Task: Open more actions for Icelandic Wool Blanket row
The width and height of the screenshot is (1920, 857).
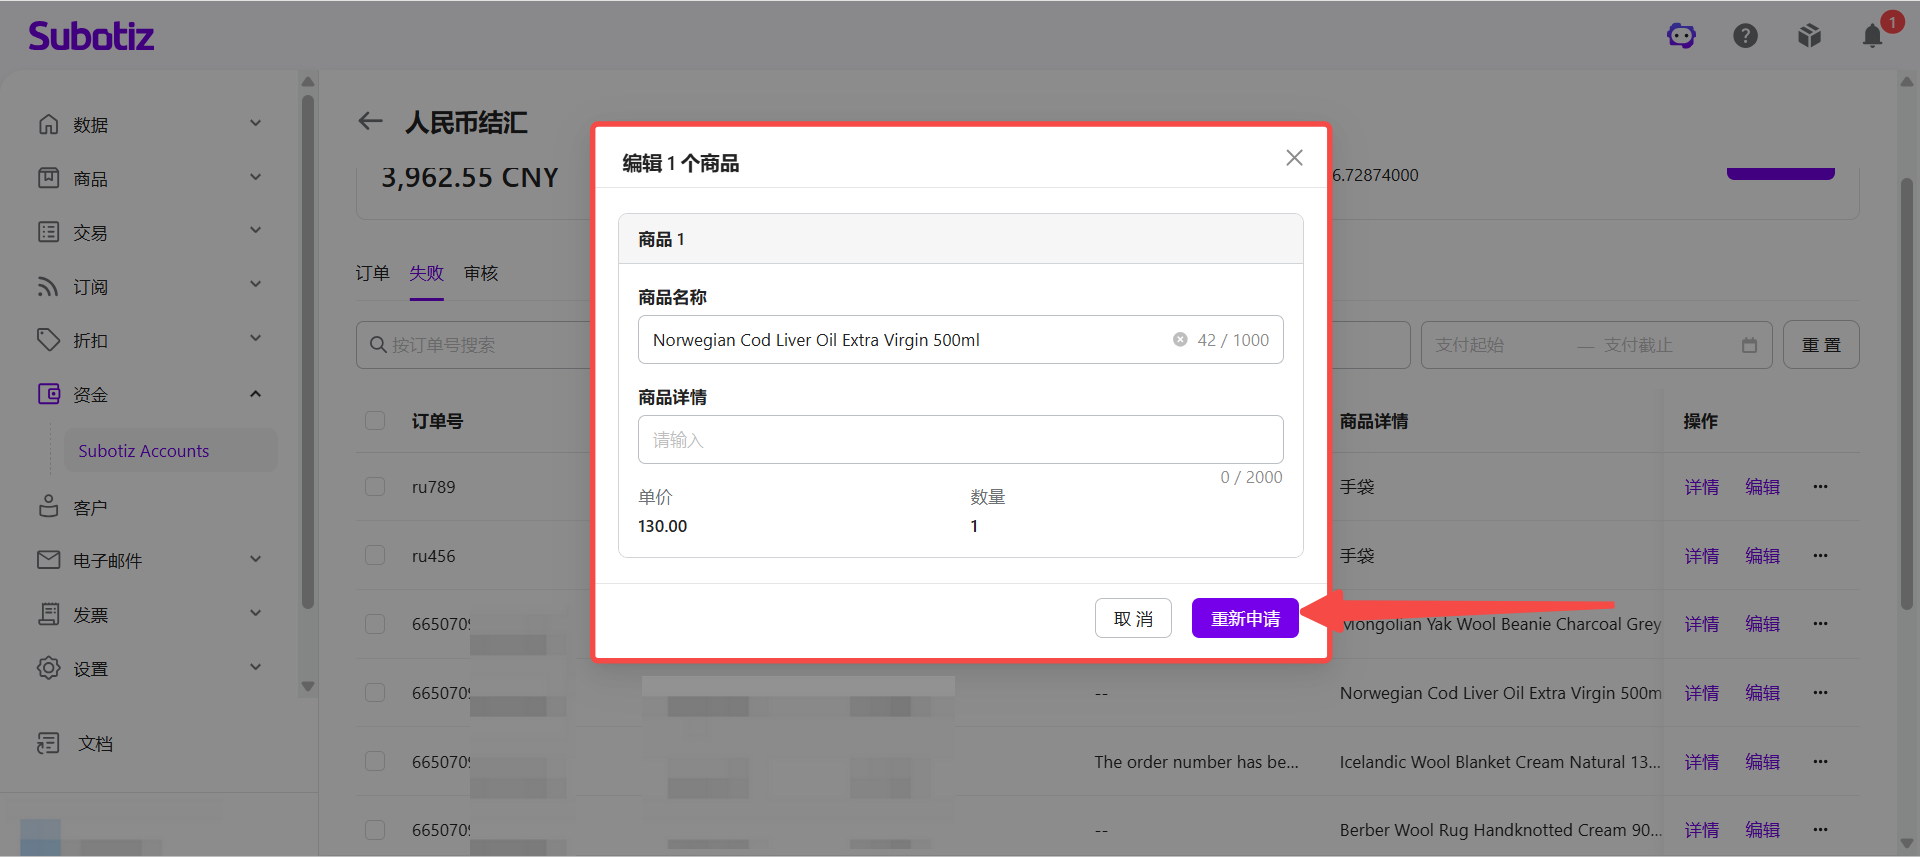Action: 1820,762
